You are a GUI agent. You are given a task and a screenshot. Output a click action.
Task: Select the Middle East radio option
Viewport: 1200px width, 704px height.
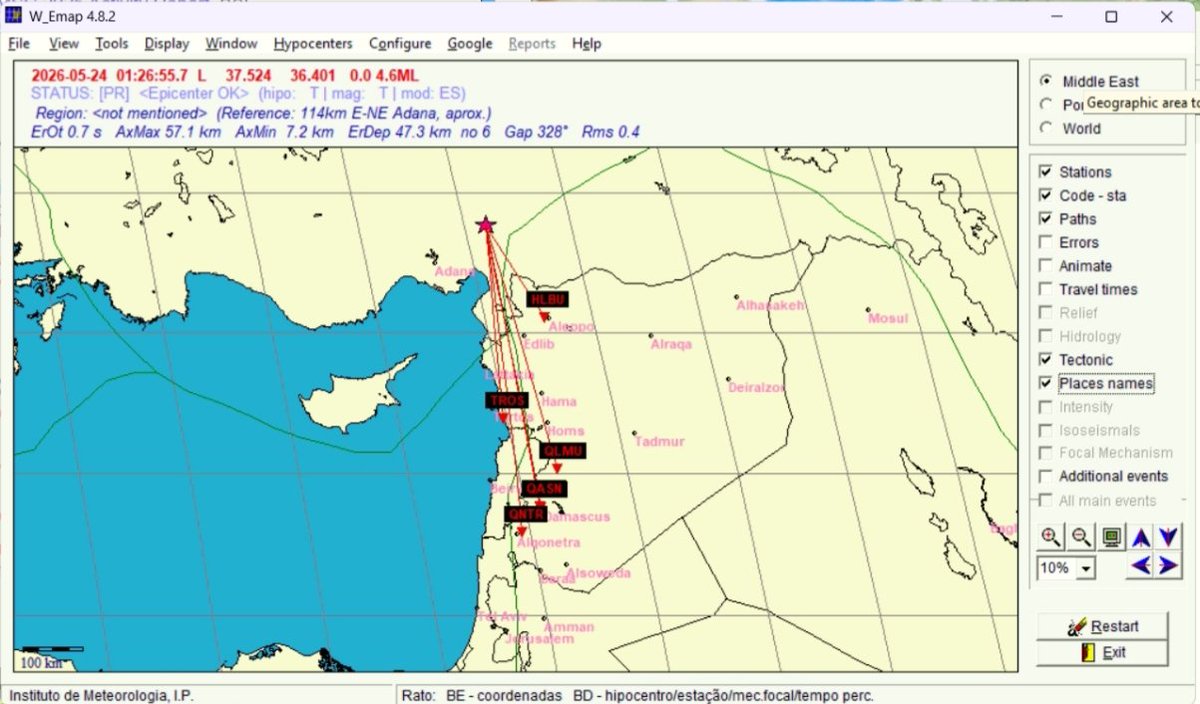[1046, 81]
